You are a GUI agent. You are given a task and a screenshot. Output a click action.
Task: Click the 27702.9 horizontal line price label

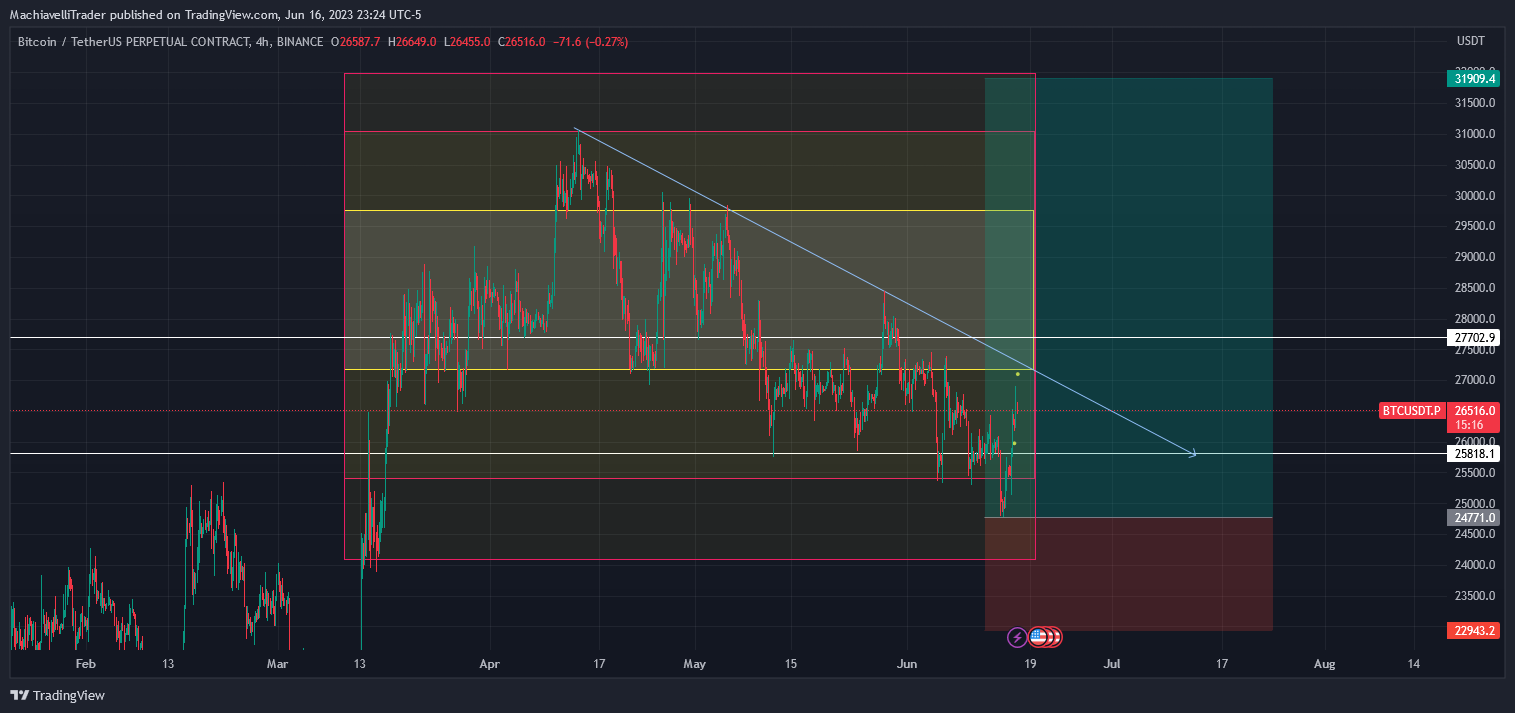(x=1473, y=339)
